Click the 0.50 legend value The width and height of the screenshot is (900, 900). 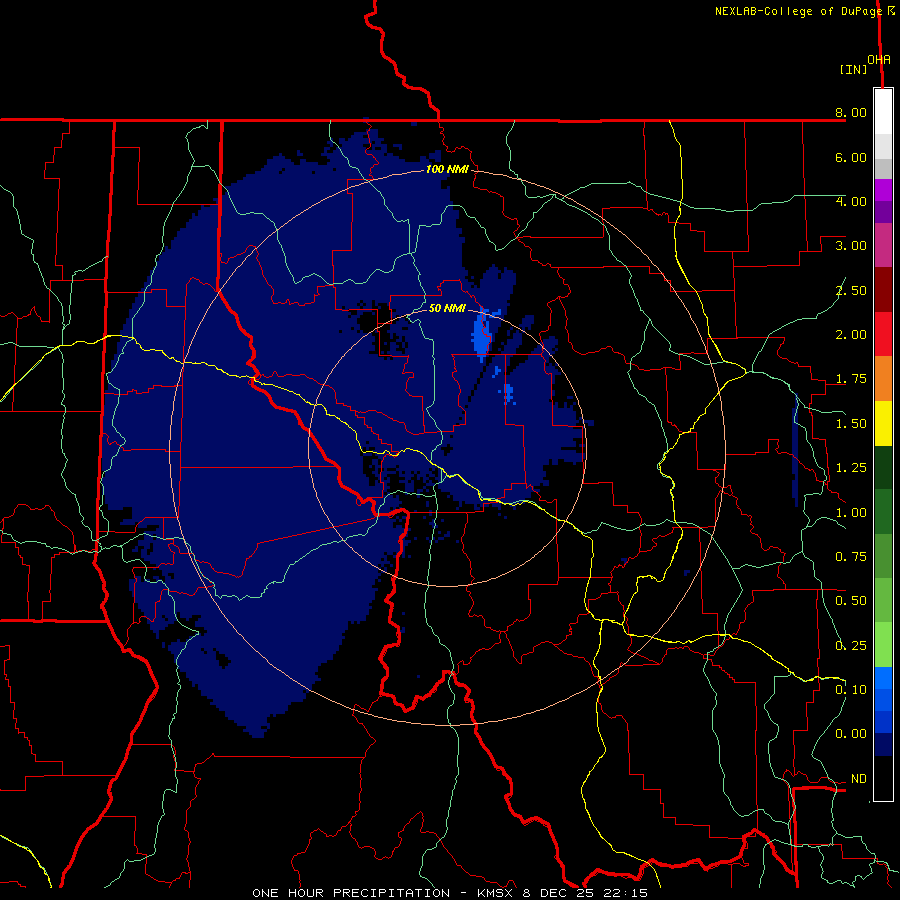click(x=851, y=601)
